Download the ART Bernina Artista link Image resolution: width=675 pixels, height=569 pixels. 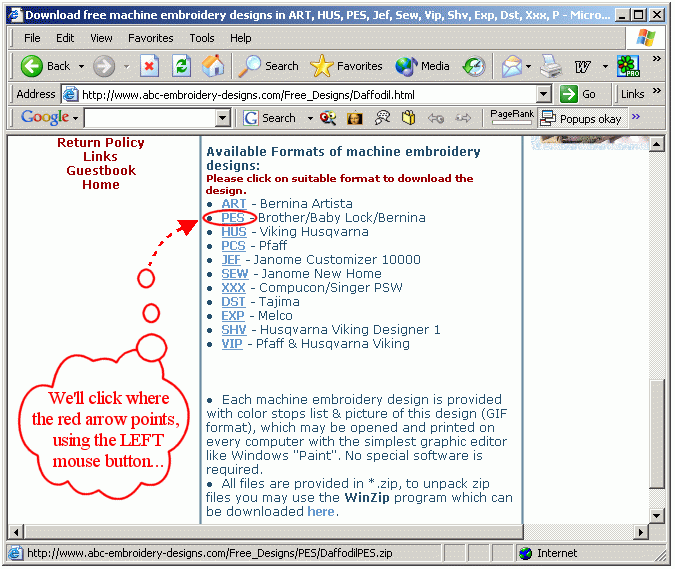234,204
